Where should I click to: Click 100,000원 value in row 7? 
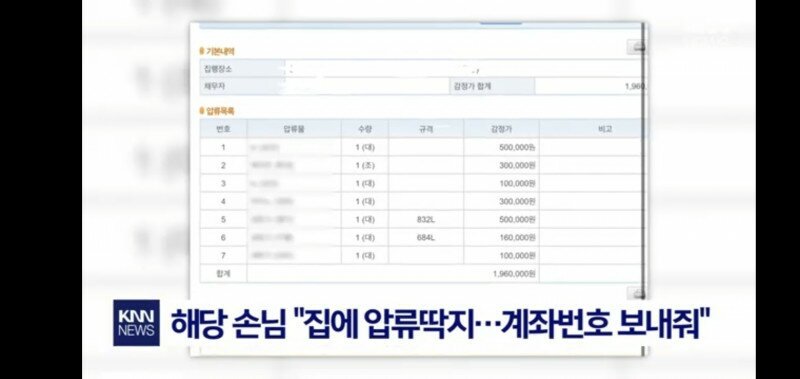tap(517, 255)
